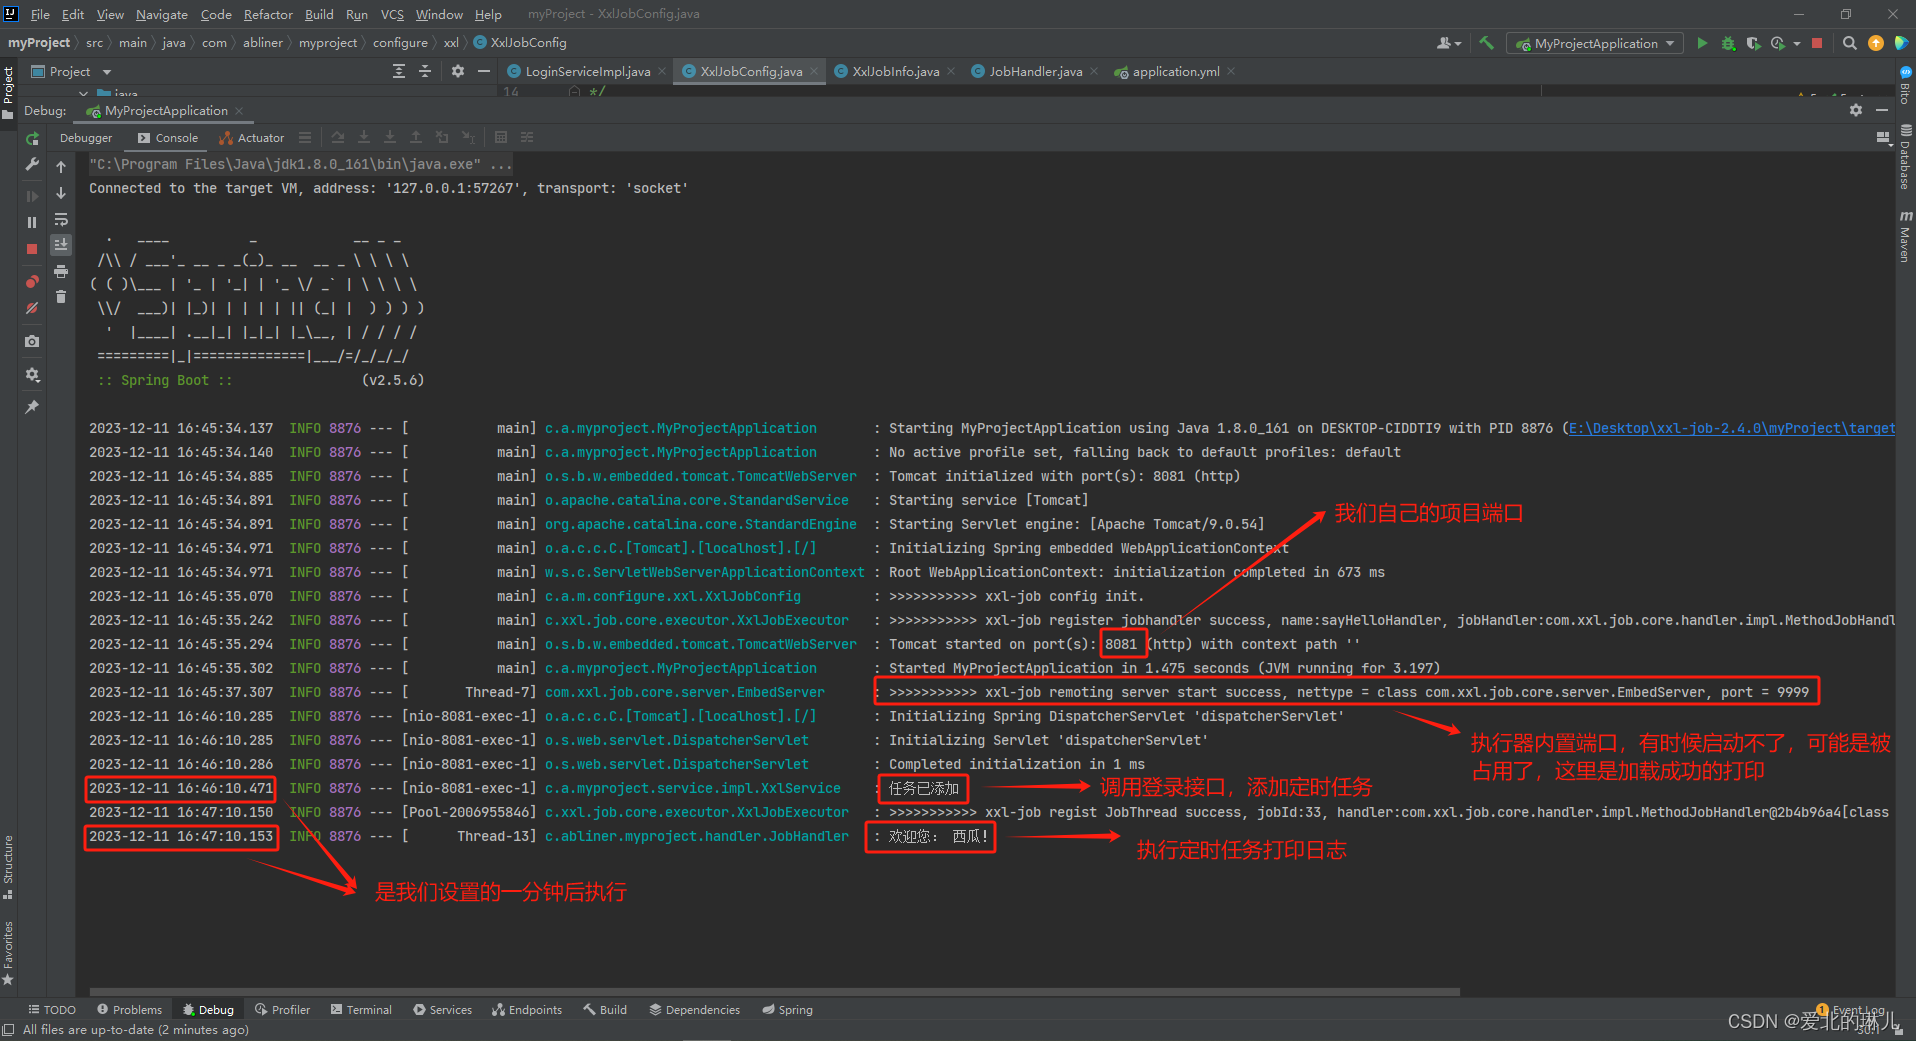Switch to the Actuator tab
1916x1041 pixels.
[251, 138]
